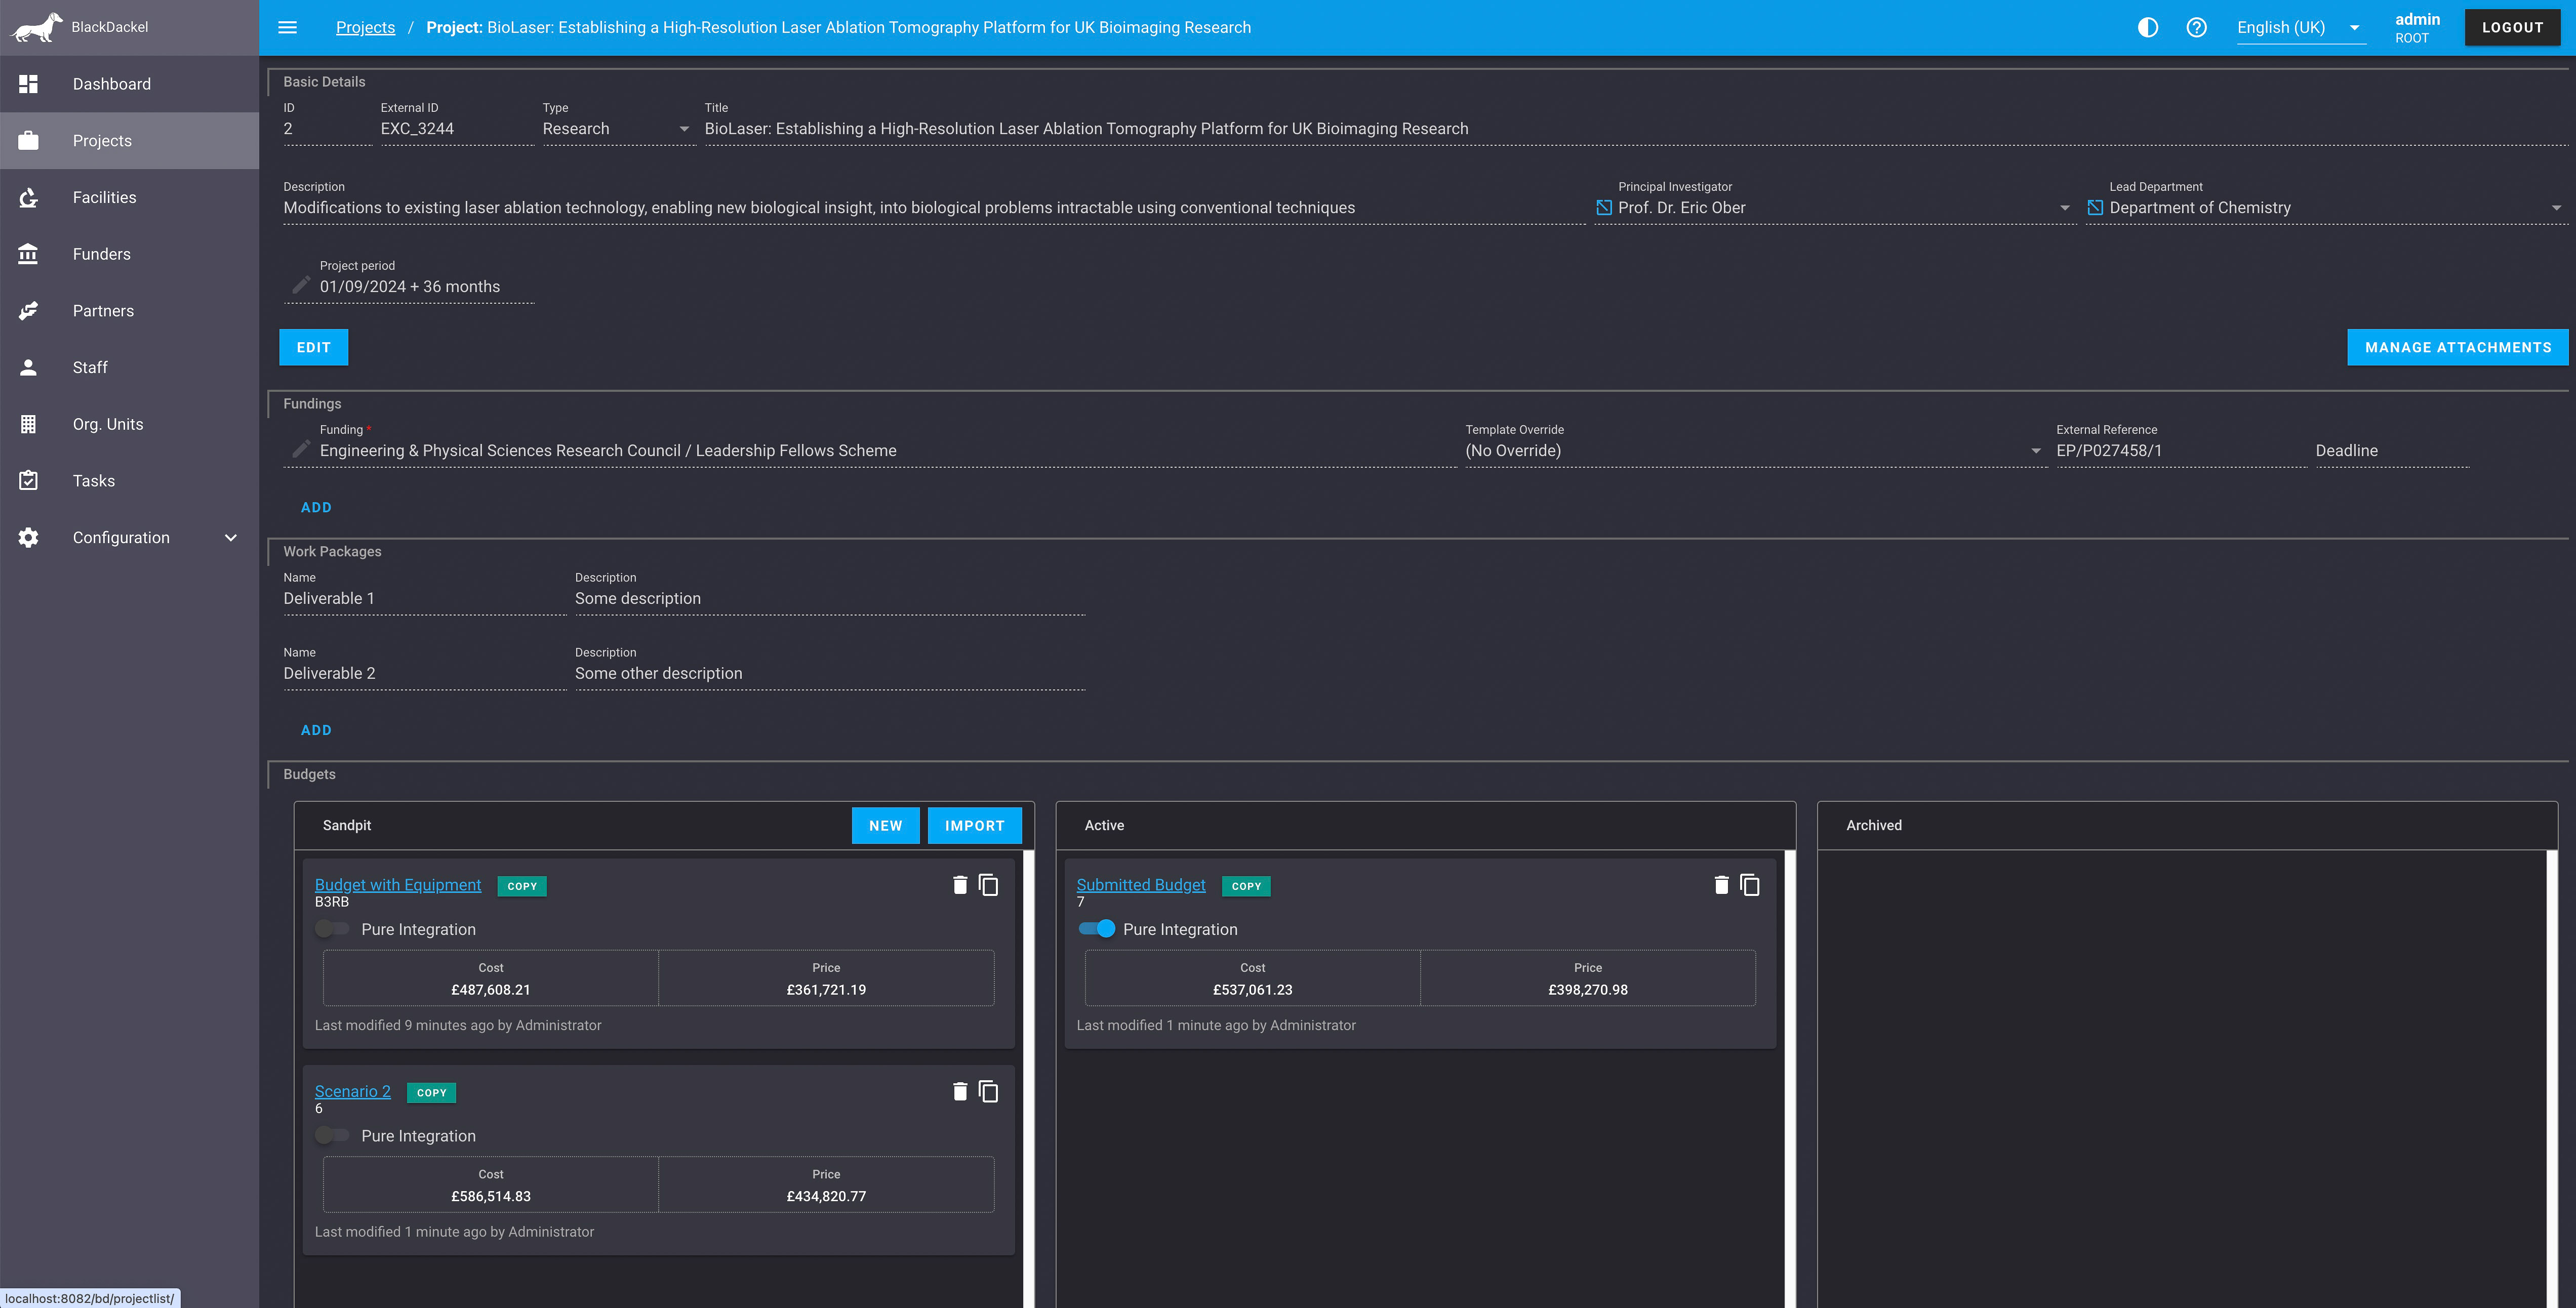Open Partners in sidebar
This screenshot has height=1308, width=2576.
coord(129,311)
